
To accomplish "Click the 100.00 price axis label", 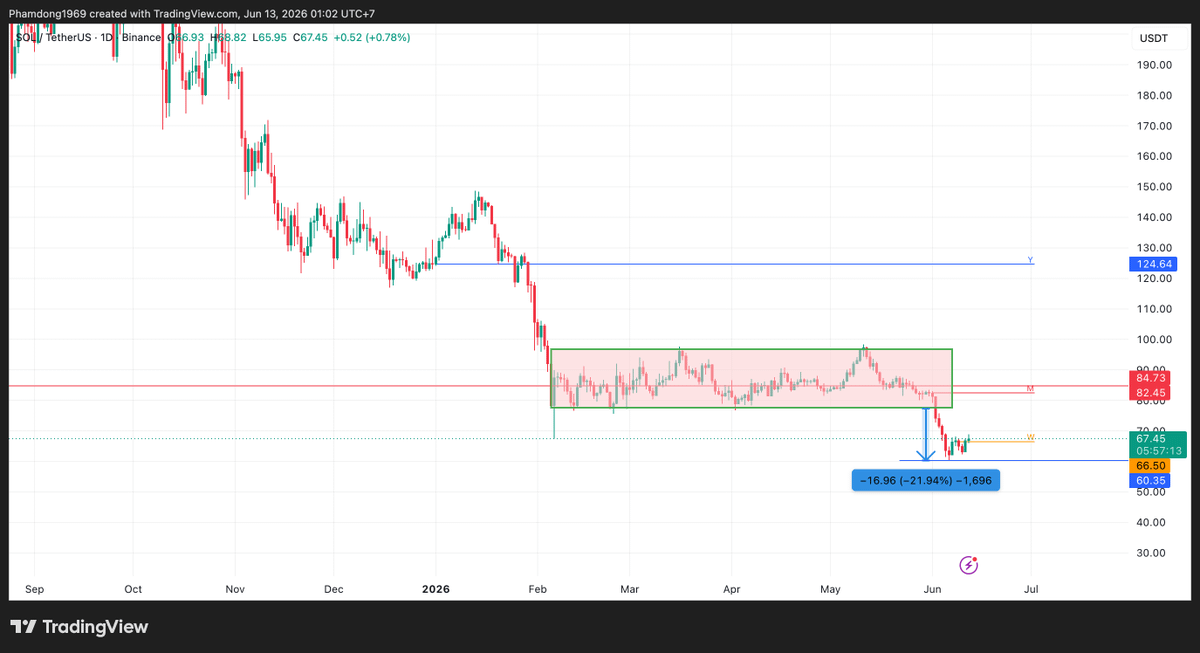I will pyautogui.click(x=1154, y=340).
